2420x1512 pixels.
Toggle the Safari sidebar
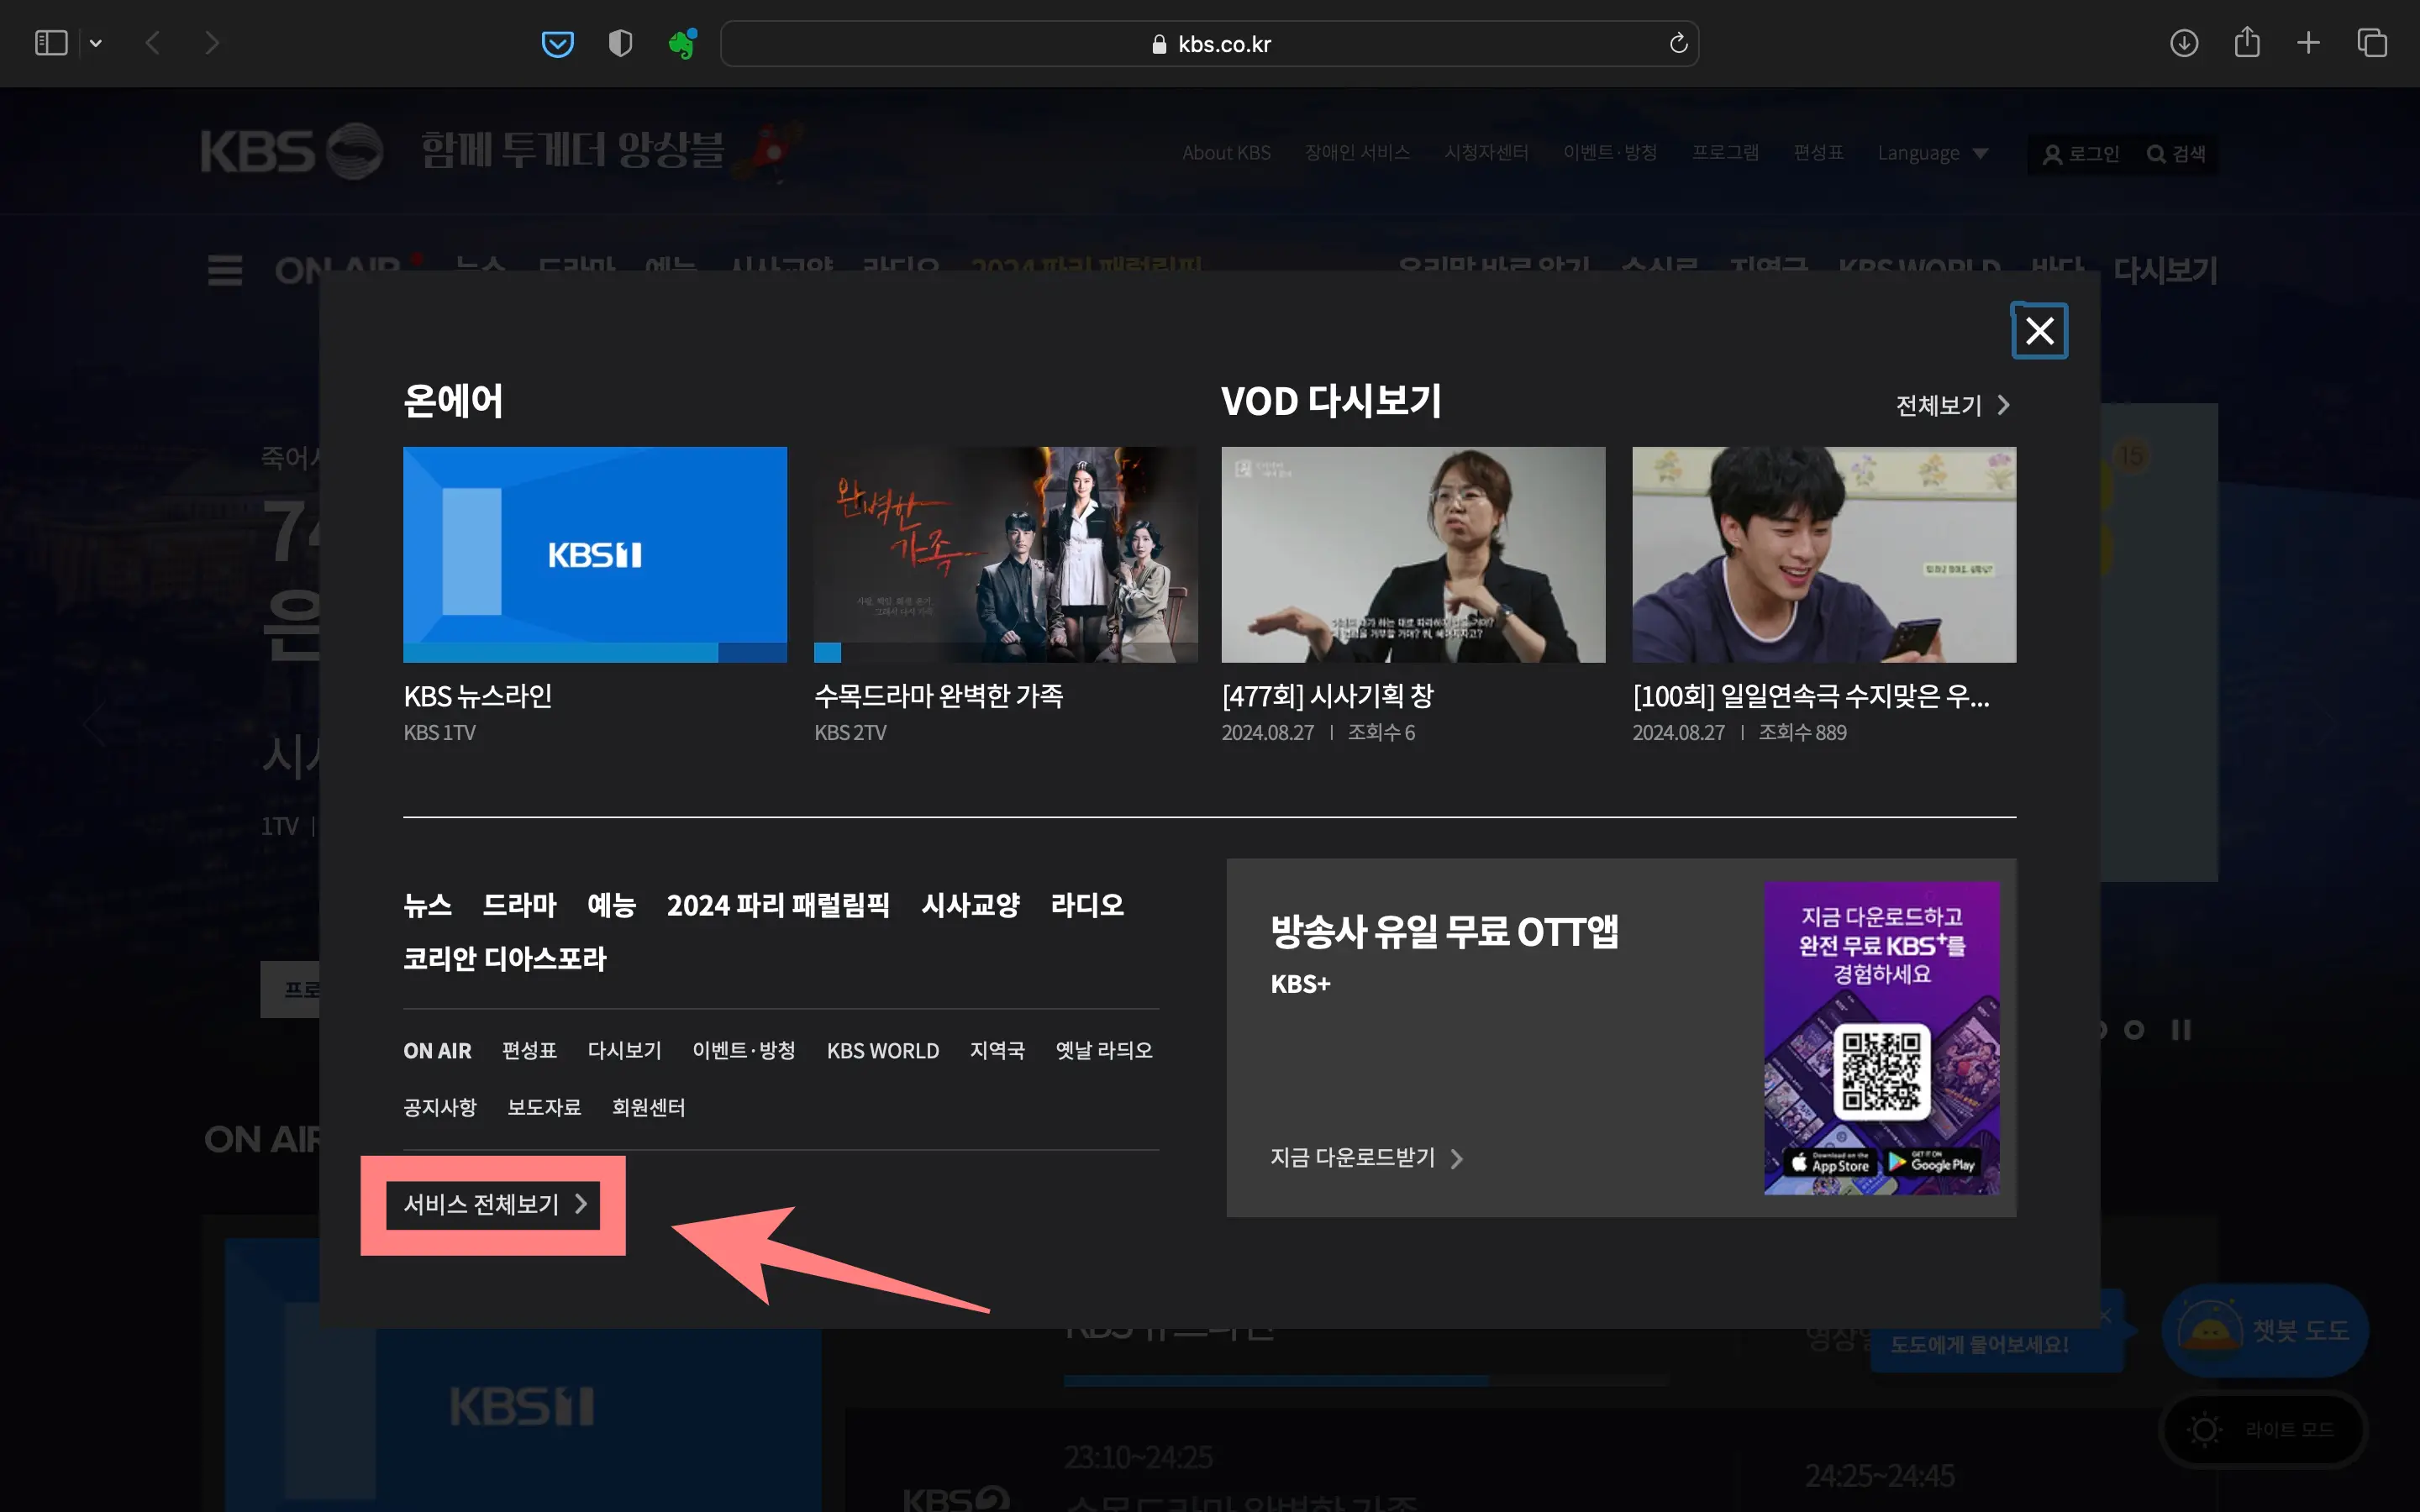pyautogui.click(x=50, y=43)
